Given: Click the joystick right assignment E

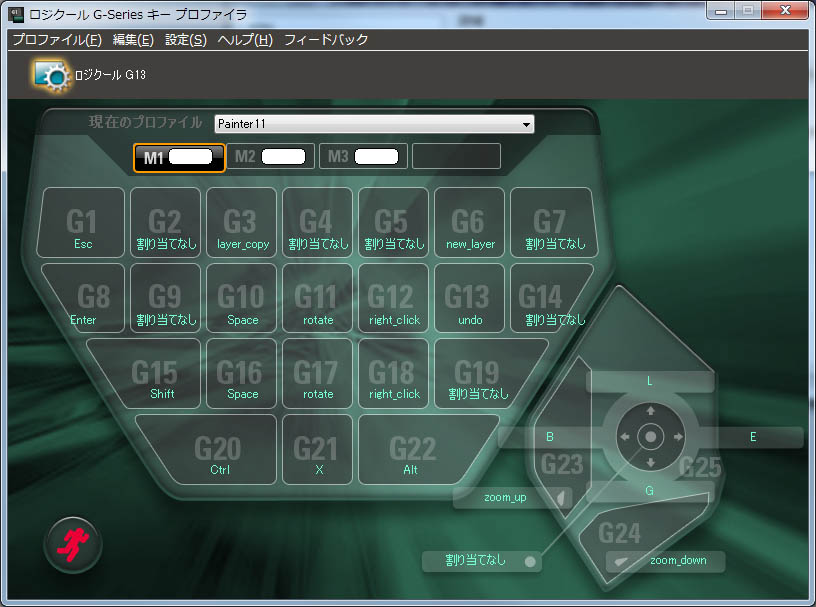Looking at the screenshot, I should tap(753, 437).
